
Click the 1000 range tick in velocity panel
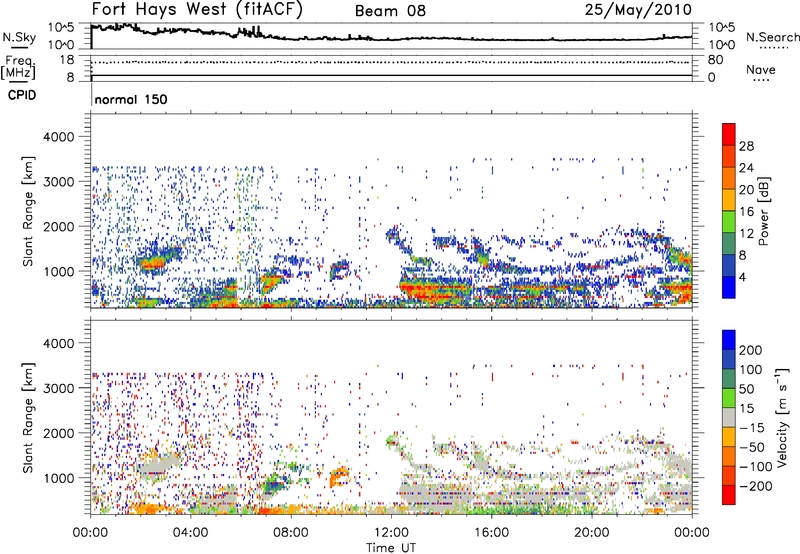[58, 478]
